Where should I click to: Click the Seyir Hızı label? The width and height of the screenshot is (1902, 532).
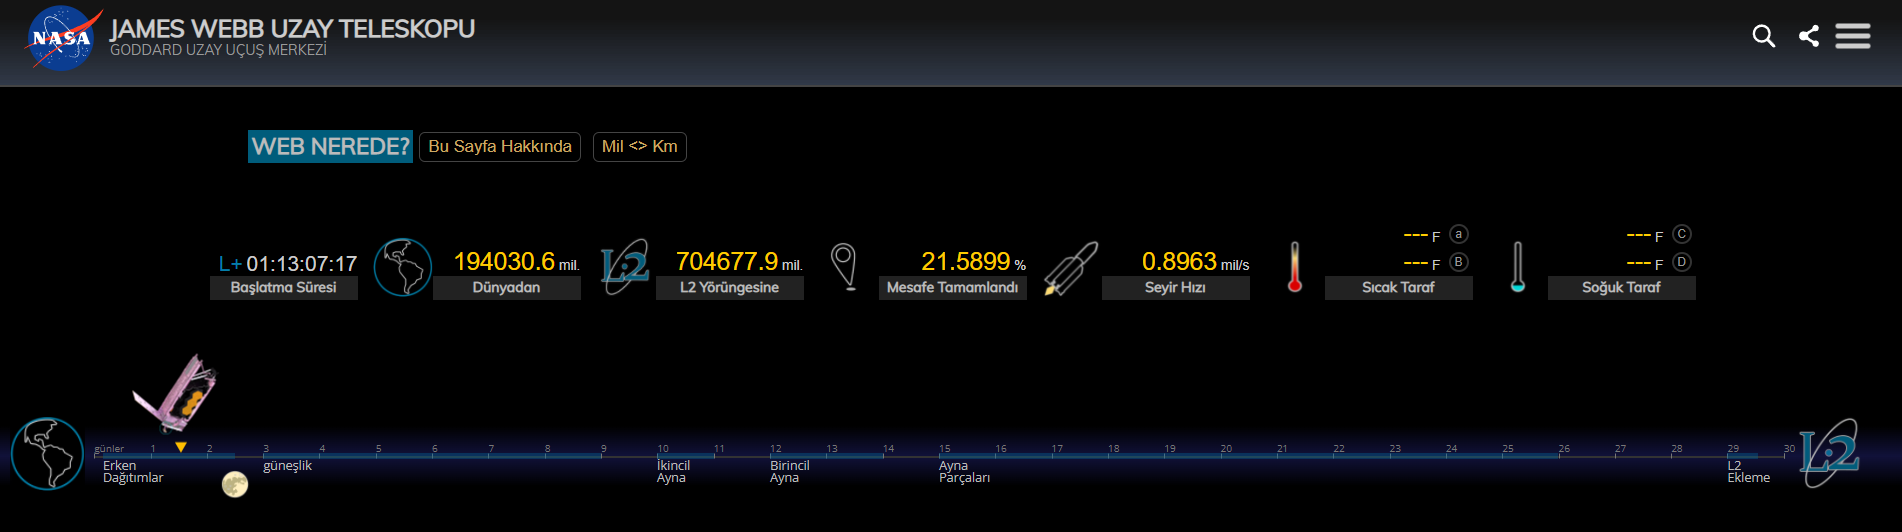pyautogui.click(x=1176, y=288)
